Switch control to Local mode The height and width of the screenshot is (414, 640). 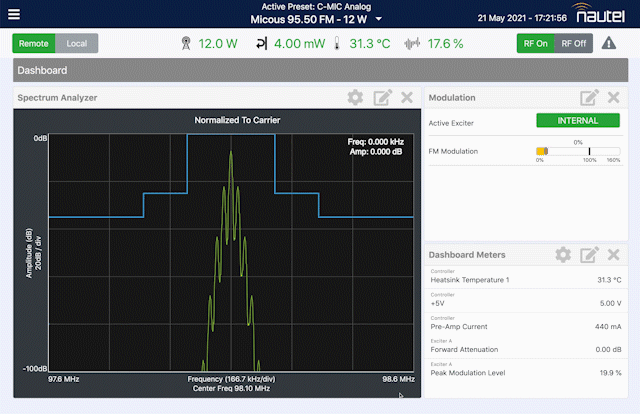click(77, 43)
